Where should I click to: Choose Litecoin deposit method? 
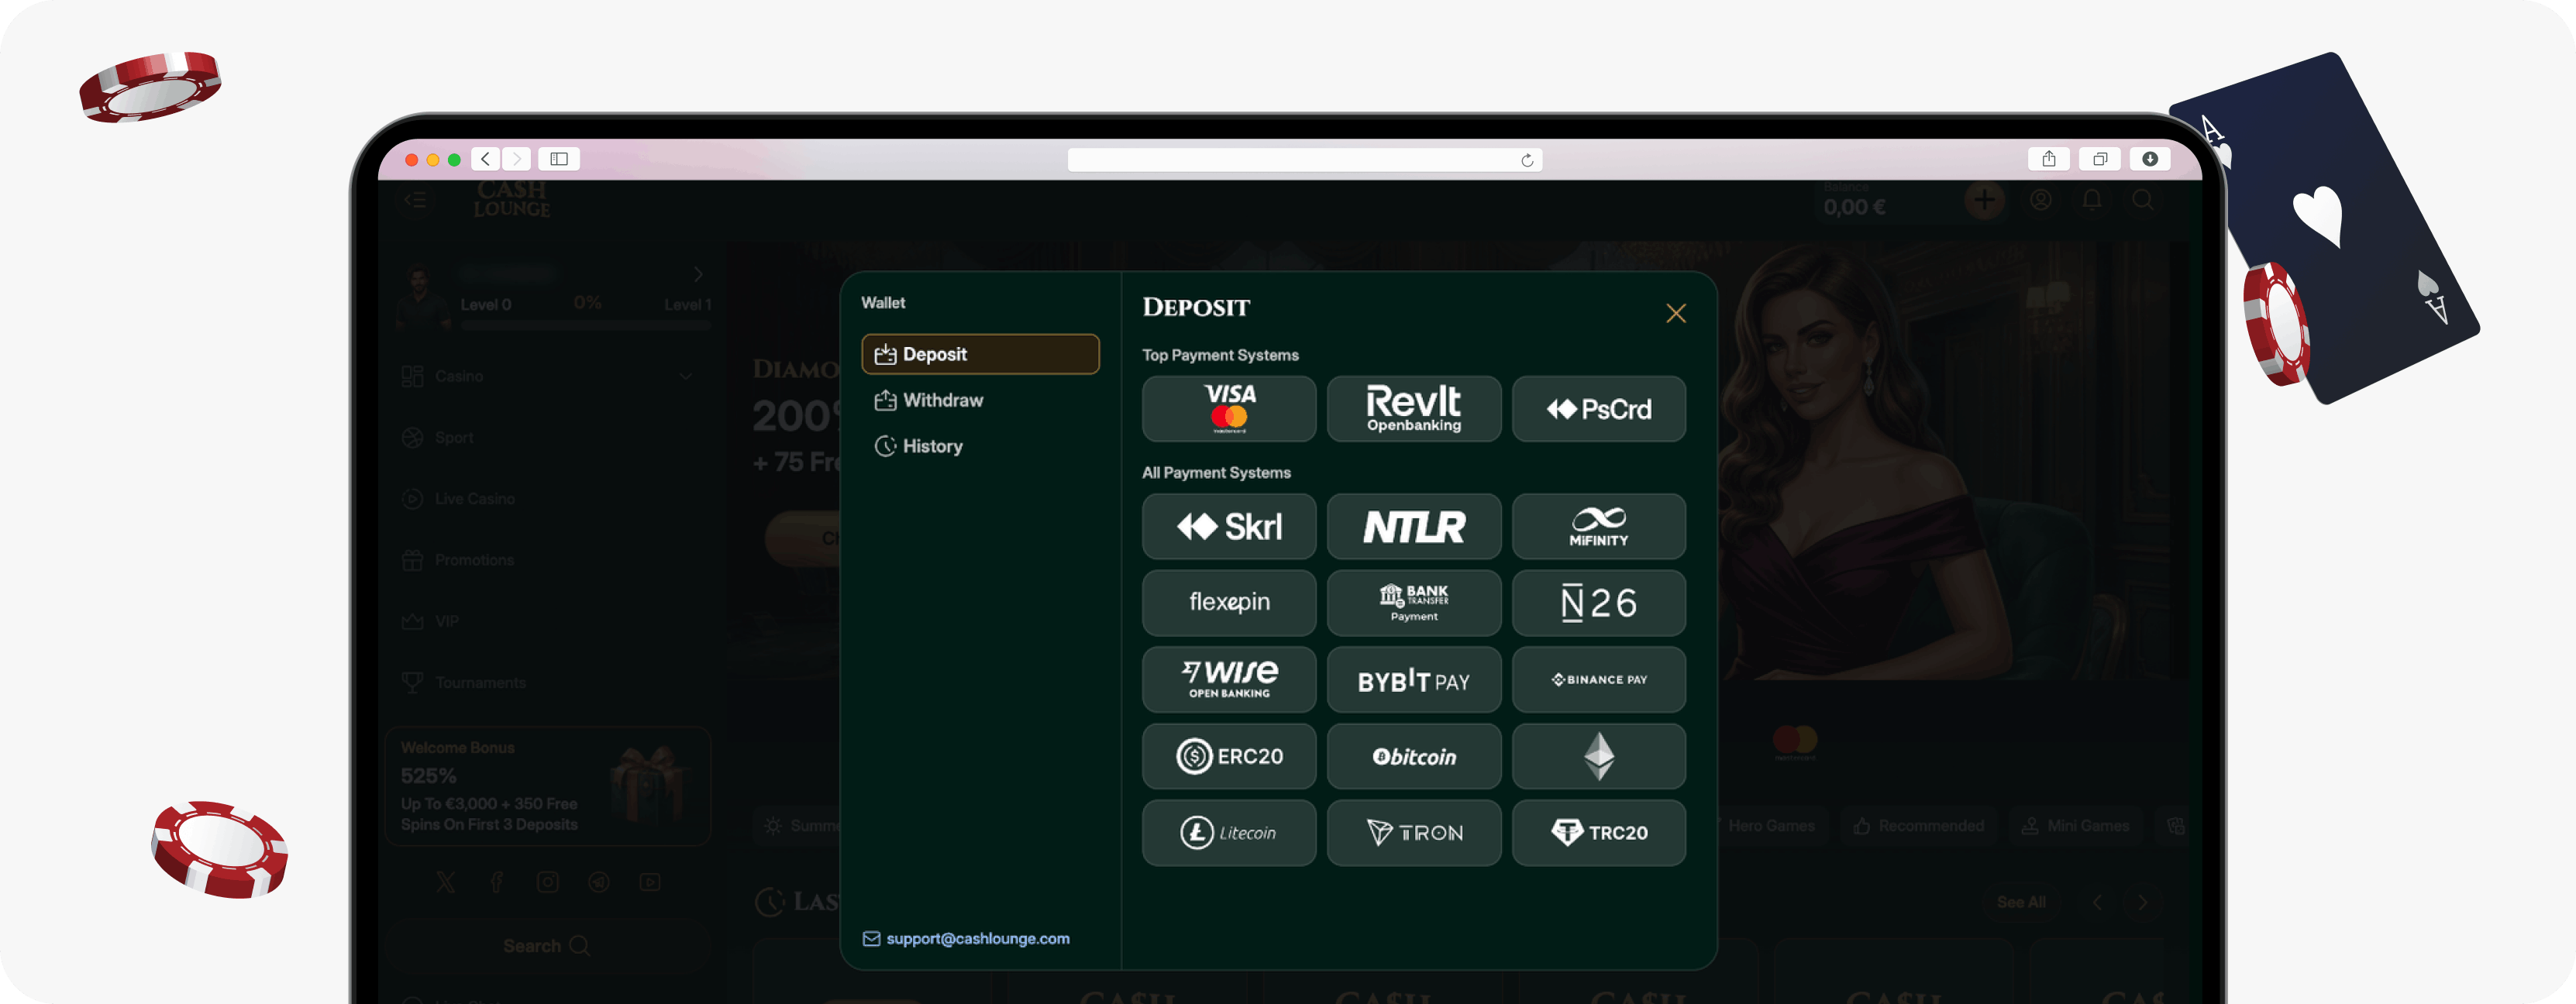coord(1229,833)
